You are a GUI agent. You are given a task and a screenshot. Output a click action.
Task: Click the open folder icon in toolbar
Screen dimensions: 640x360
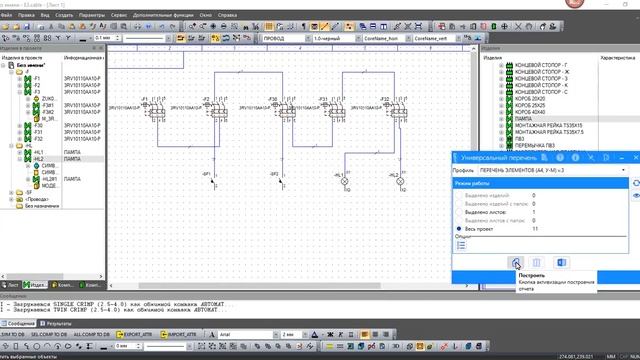tap(16, 27)
